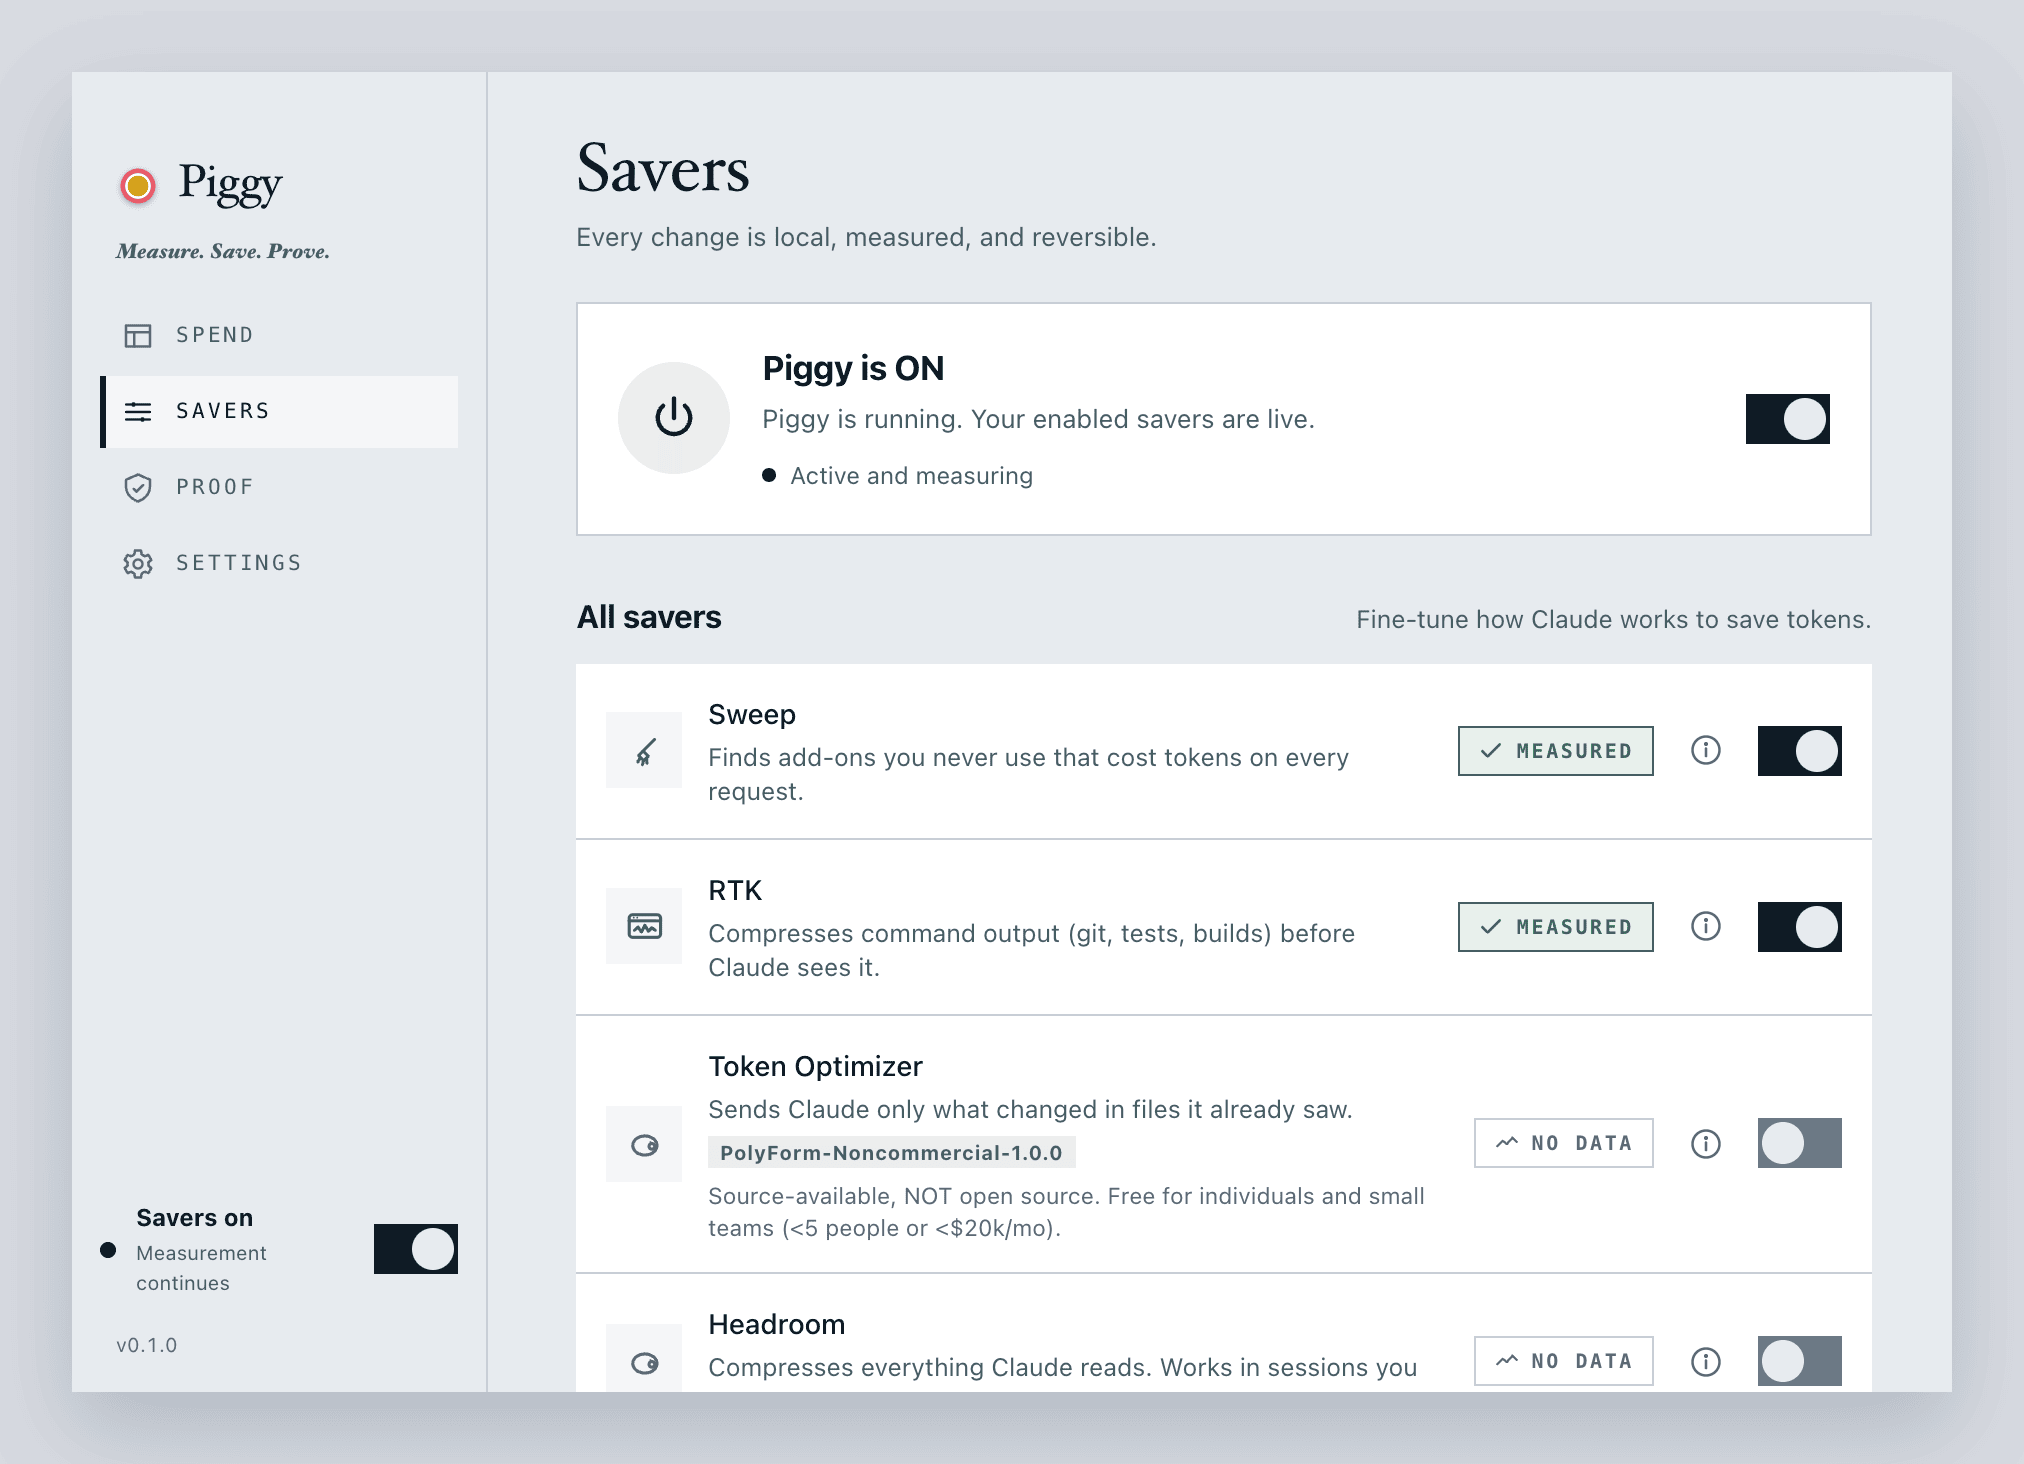Click the Piggy app name text
2024x1464 pixels.
(x=230, y=184)
